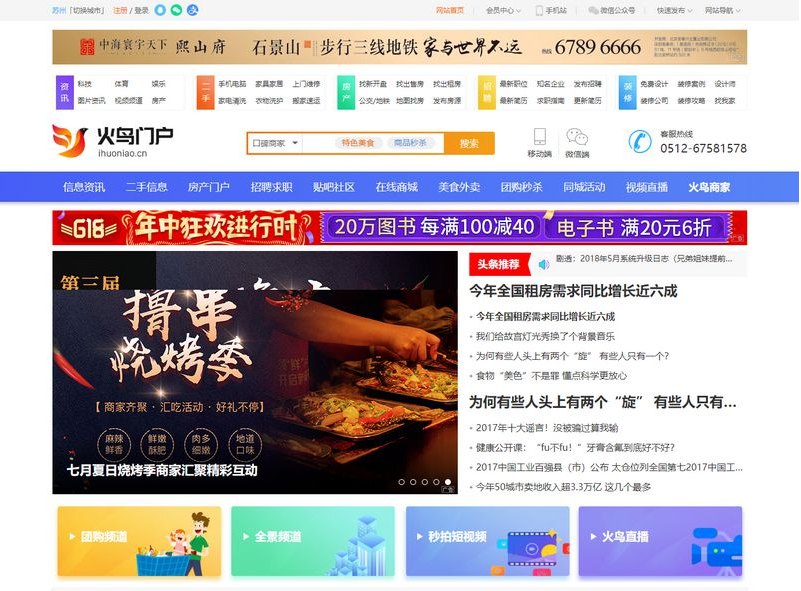Click the green WeChat login icon
Image resolution: width=801 pixels, height=591 pixels.
(x=176, y=10)
